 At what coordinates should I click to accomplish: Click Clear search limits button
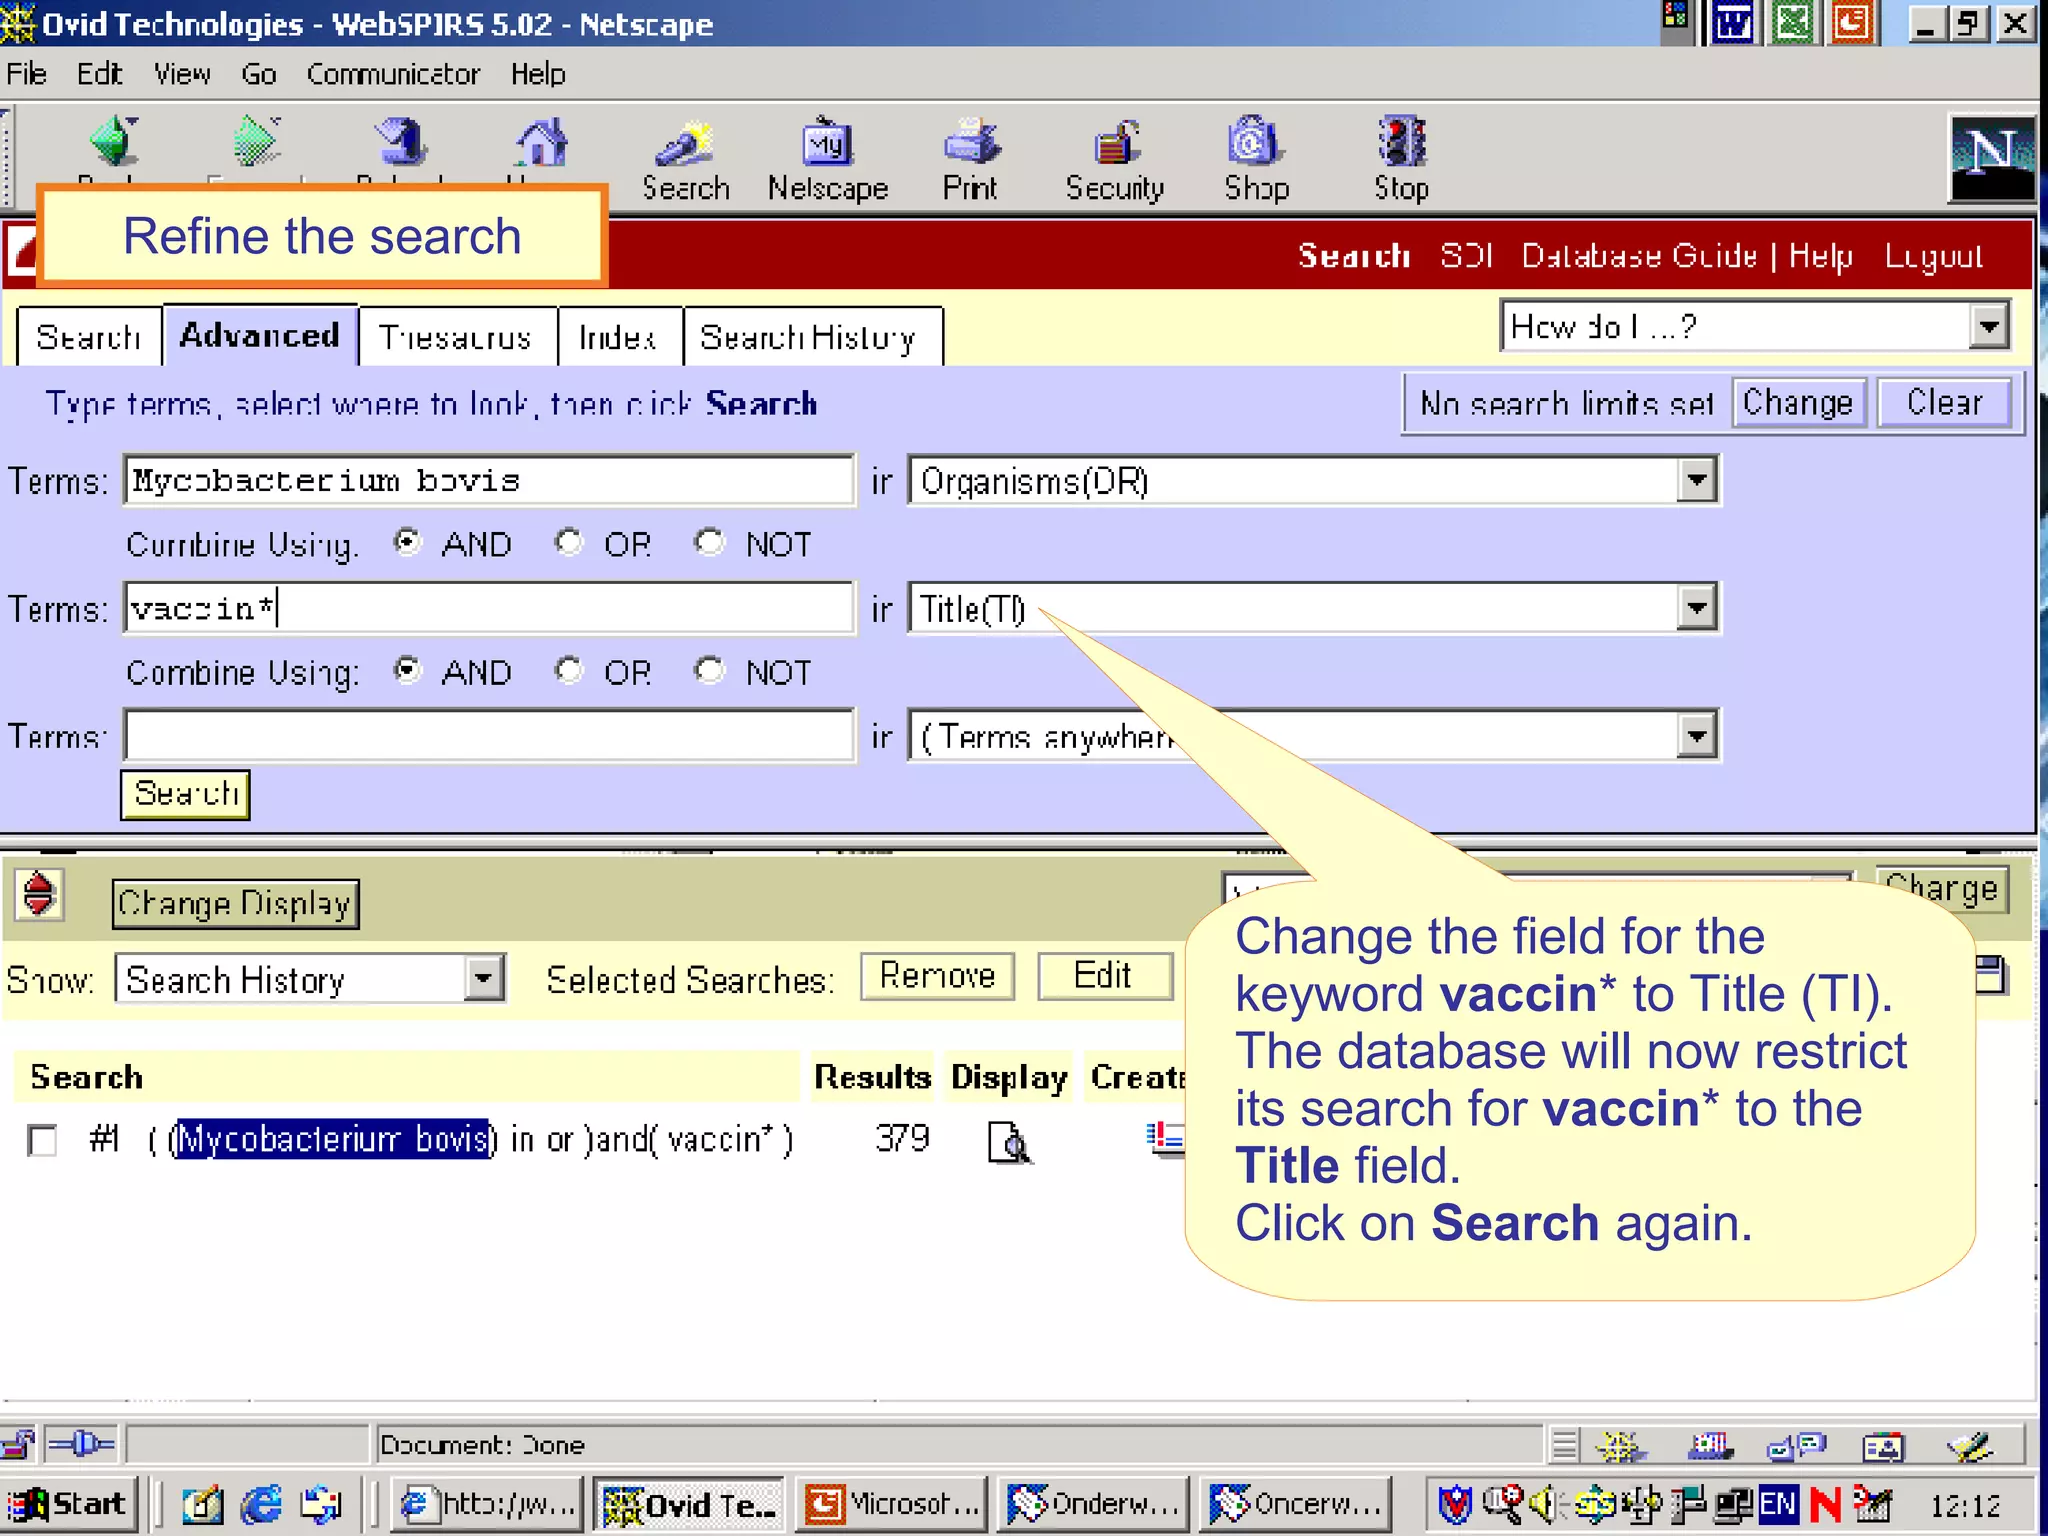(x=1944, y=402)
